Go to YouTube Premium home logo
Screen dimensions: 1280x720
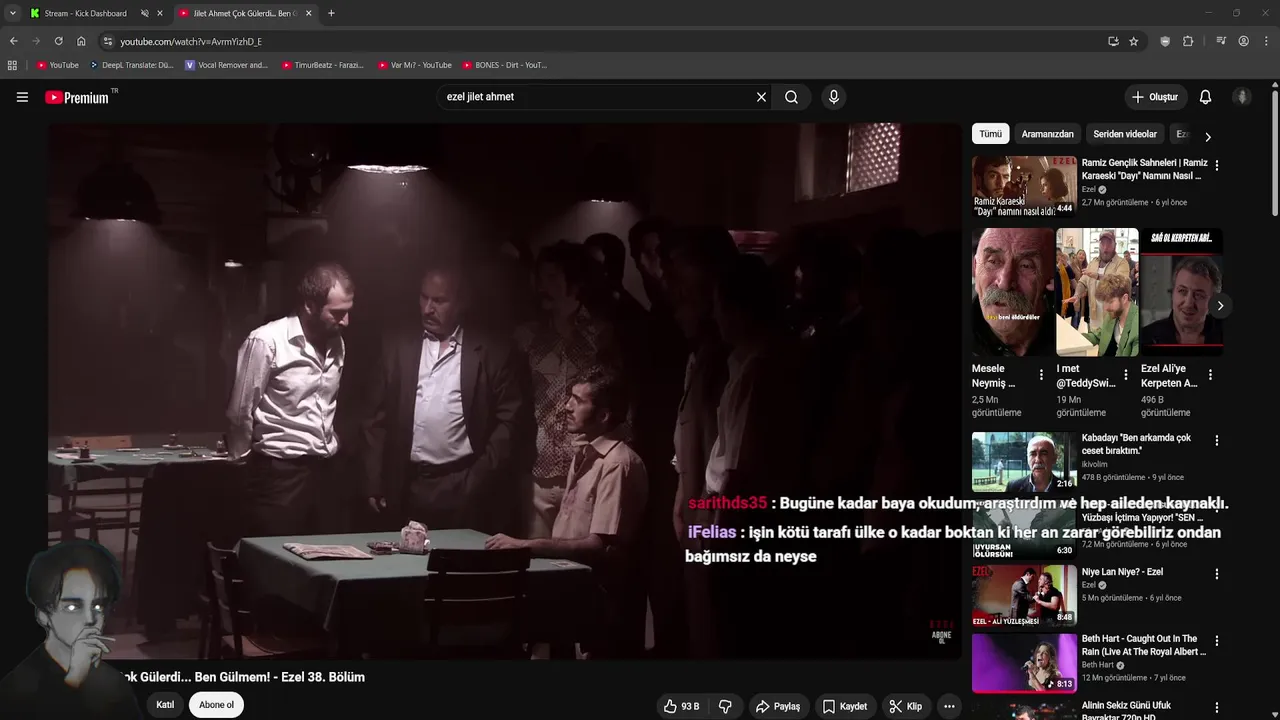[77, 97]
